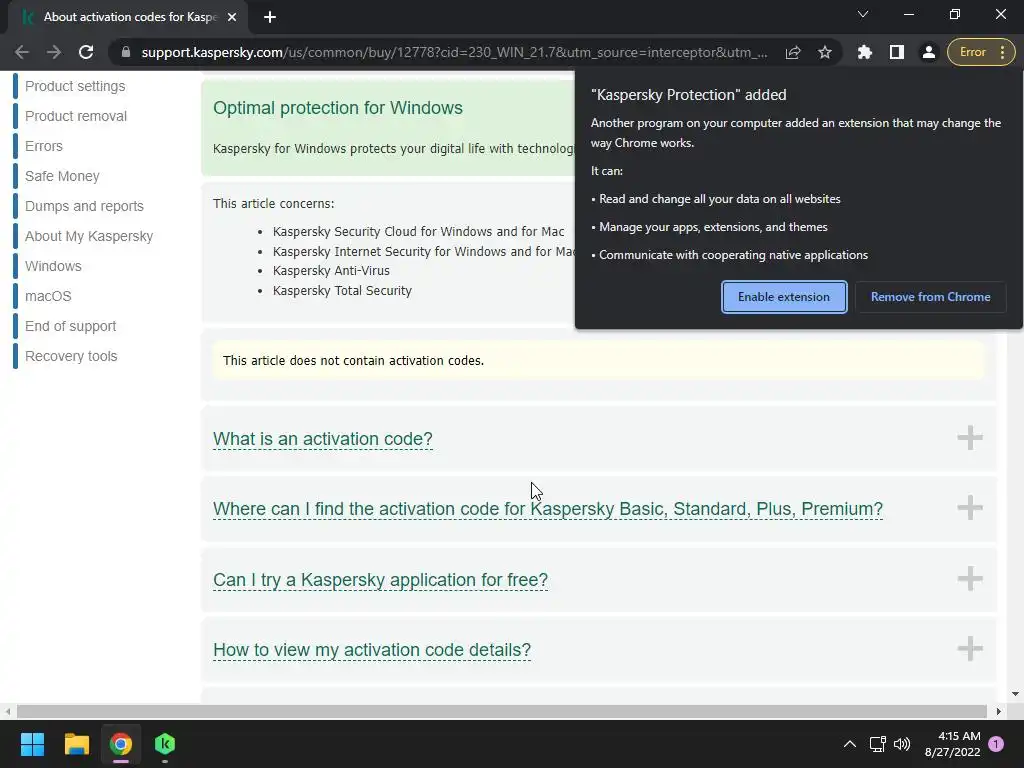
Task: View site information lock icon
Action: point(126,52)
